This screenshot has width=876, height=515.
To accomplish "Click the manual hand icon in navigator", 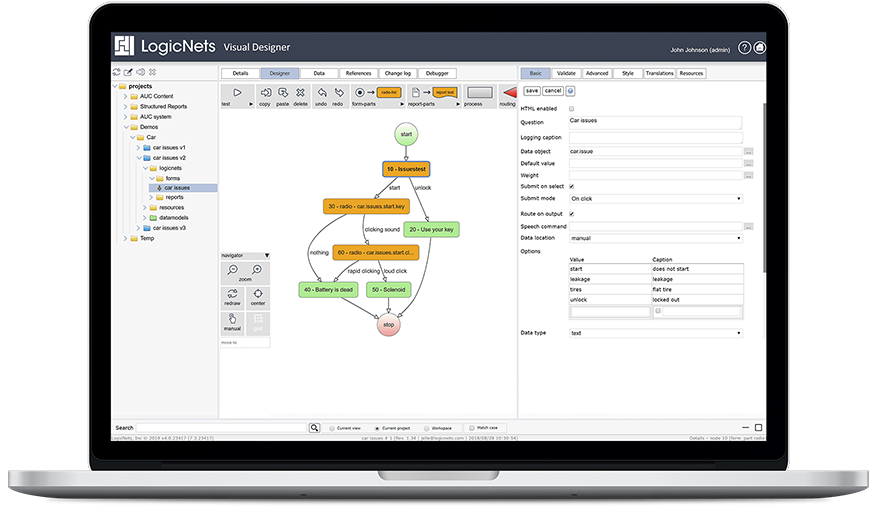I will [x=232, y=318].
